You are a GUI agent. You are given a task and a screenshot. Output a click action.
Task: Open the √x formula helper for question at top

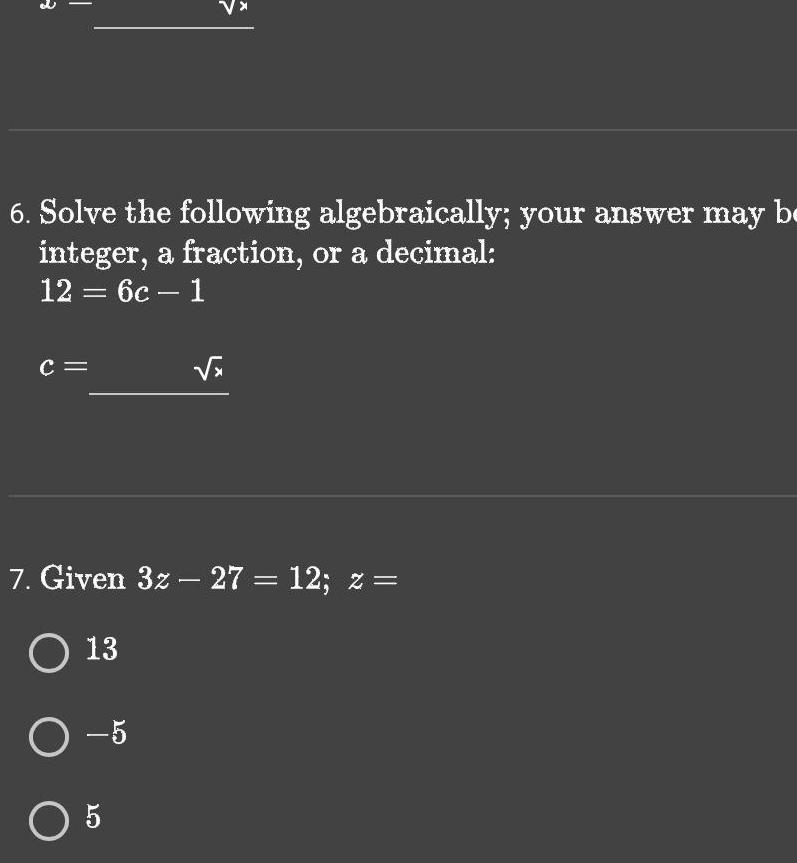235,8
